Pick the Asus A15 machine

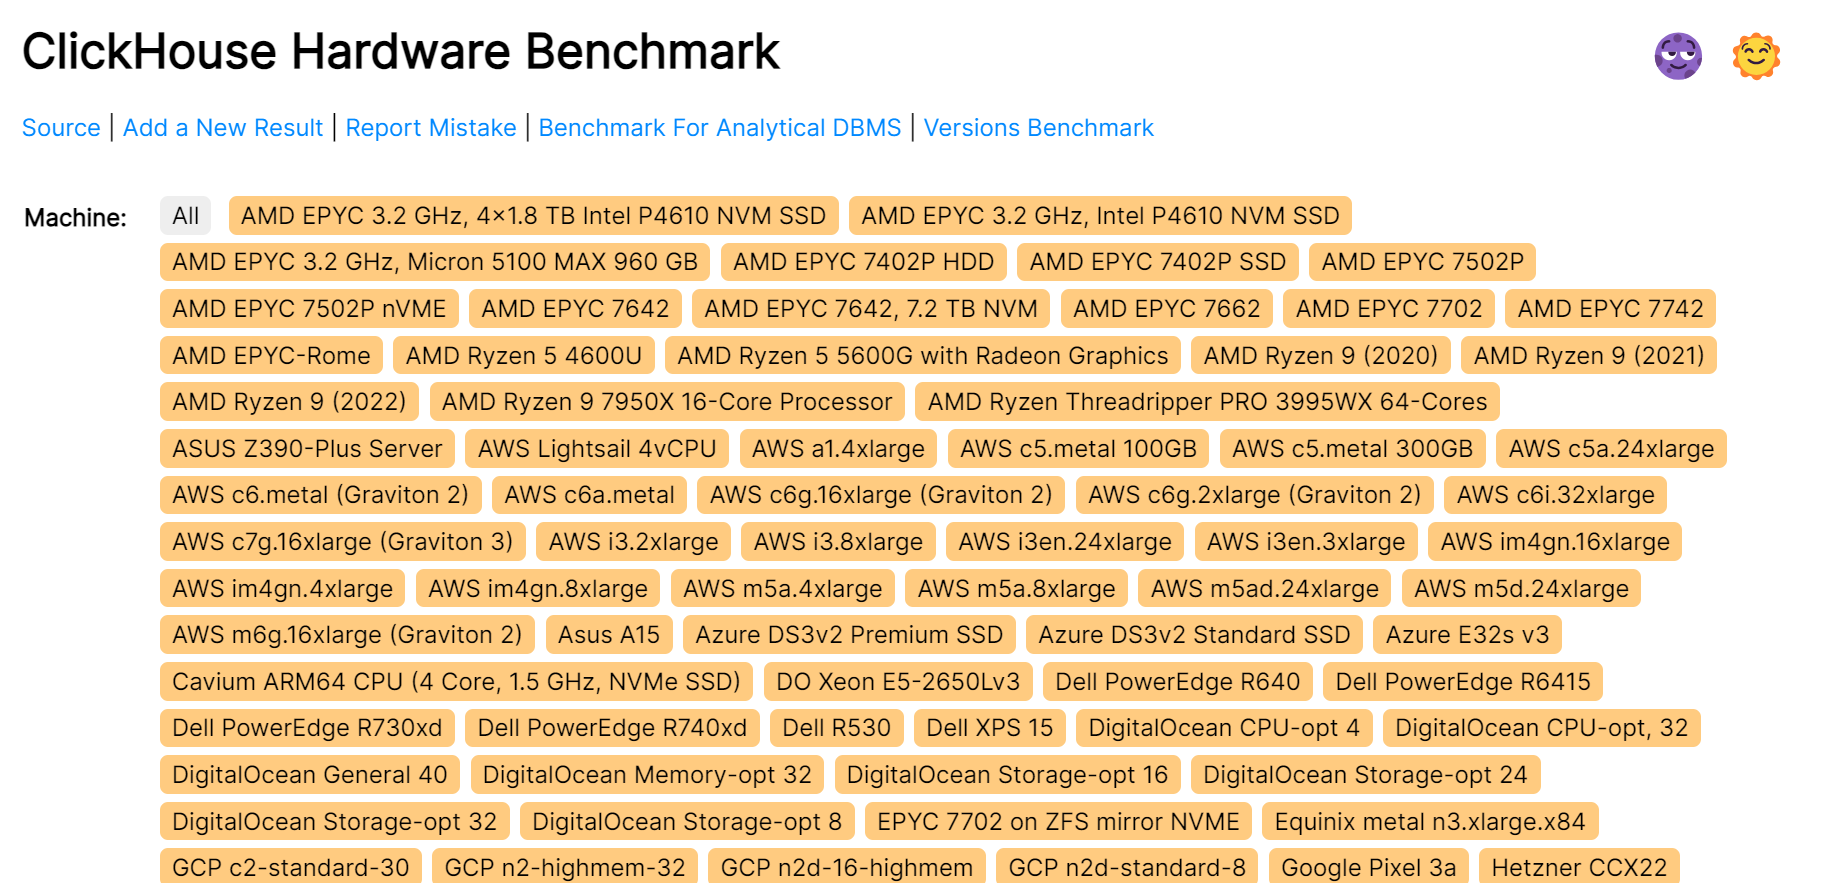(x=609, y=635)
